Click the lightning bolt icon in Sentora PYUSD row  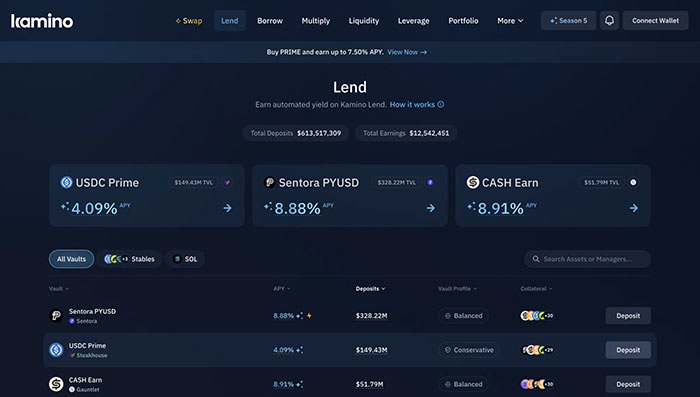tap(309, 316)
